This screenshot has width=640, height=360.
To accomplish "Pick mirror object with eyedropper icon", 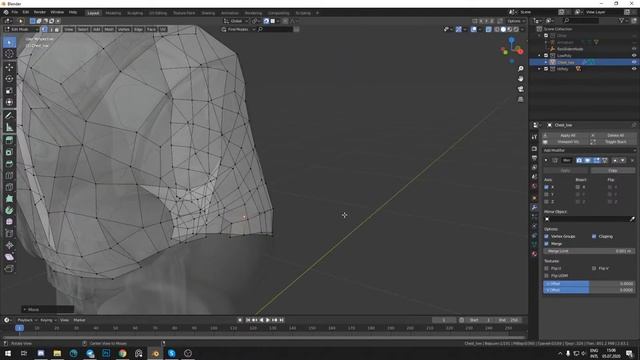I will (x=632, y=219).
